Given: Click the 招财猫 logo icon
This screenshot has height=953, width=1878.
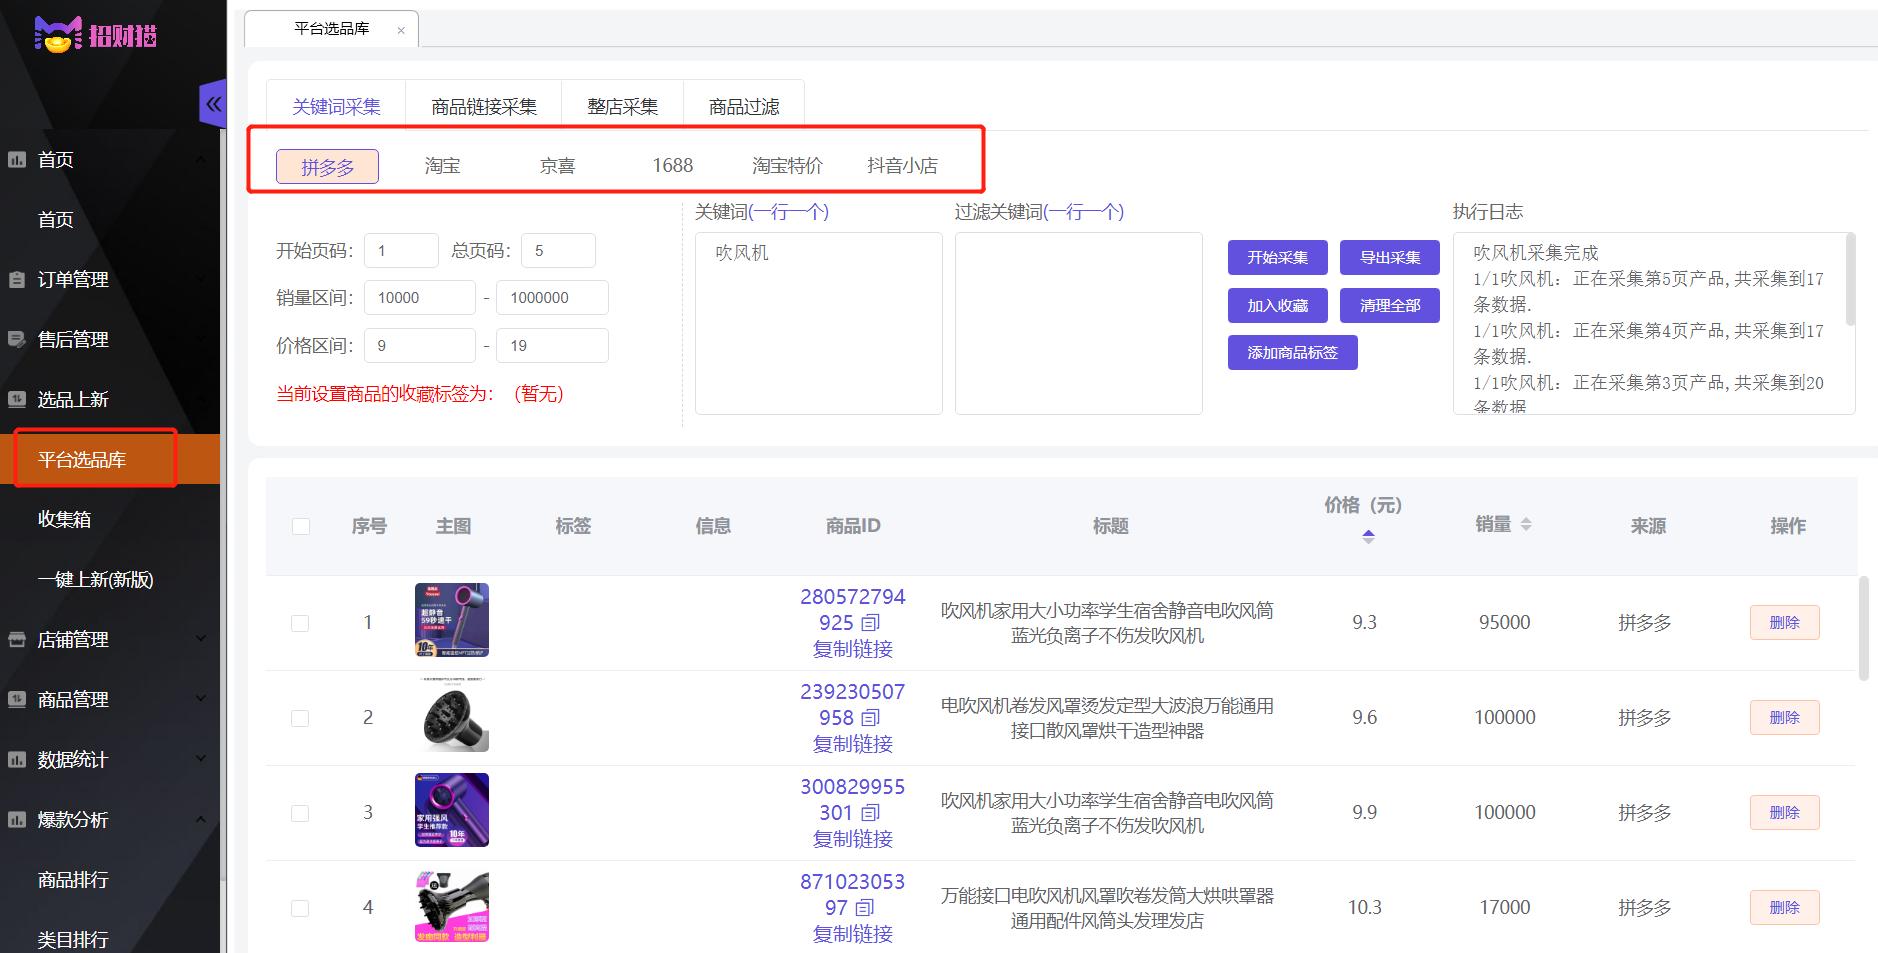Looking at the screenshot, I should click(x=58, y=34).
